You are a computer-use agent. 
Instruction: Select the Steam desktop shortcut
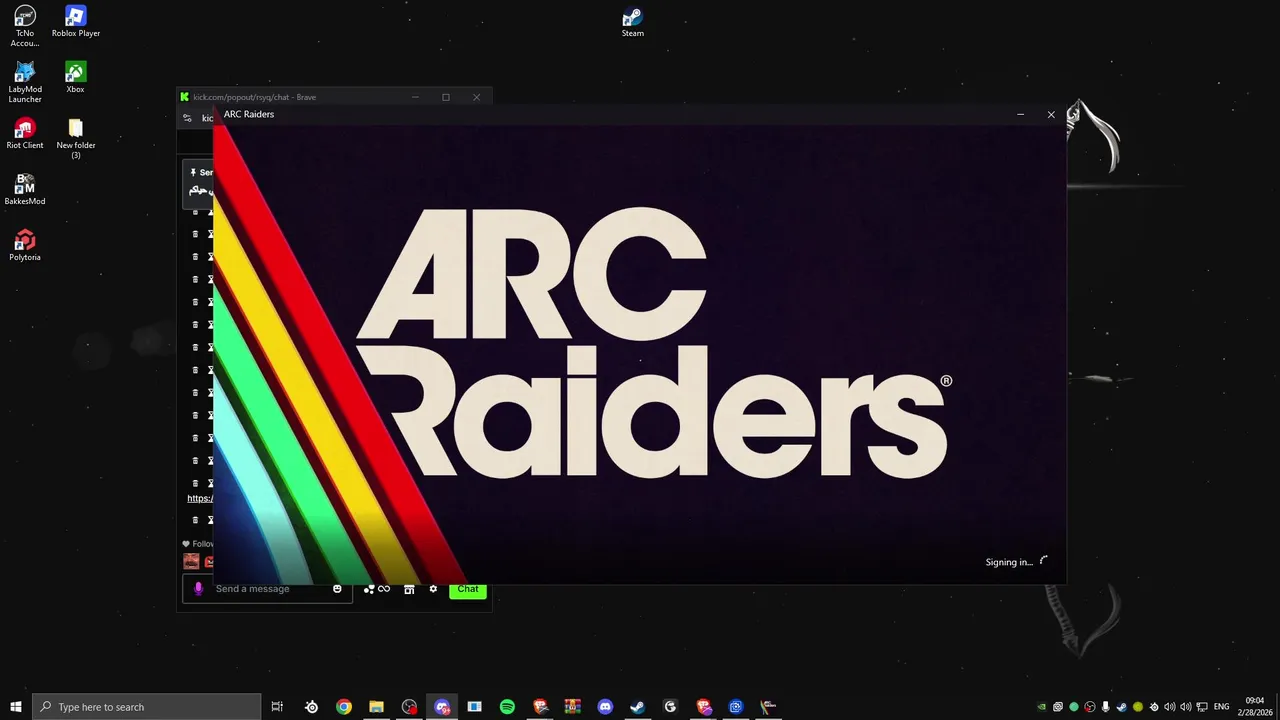(x=633, y=21)
